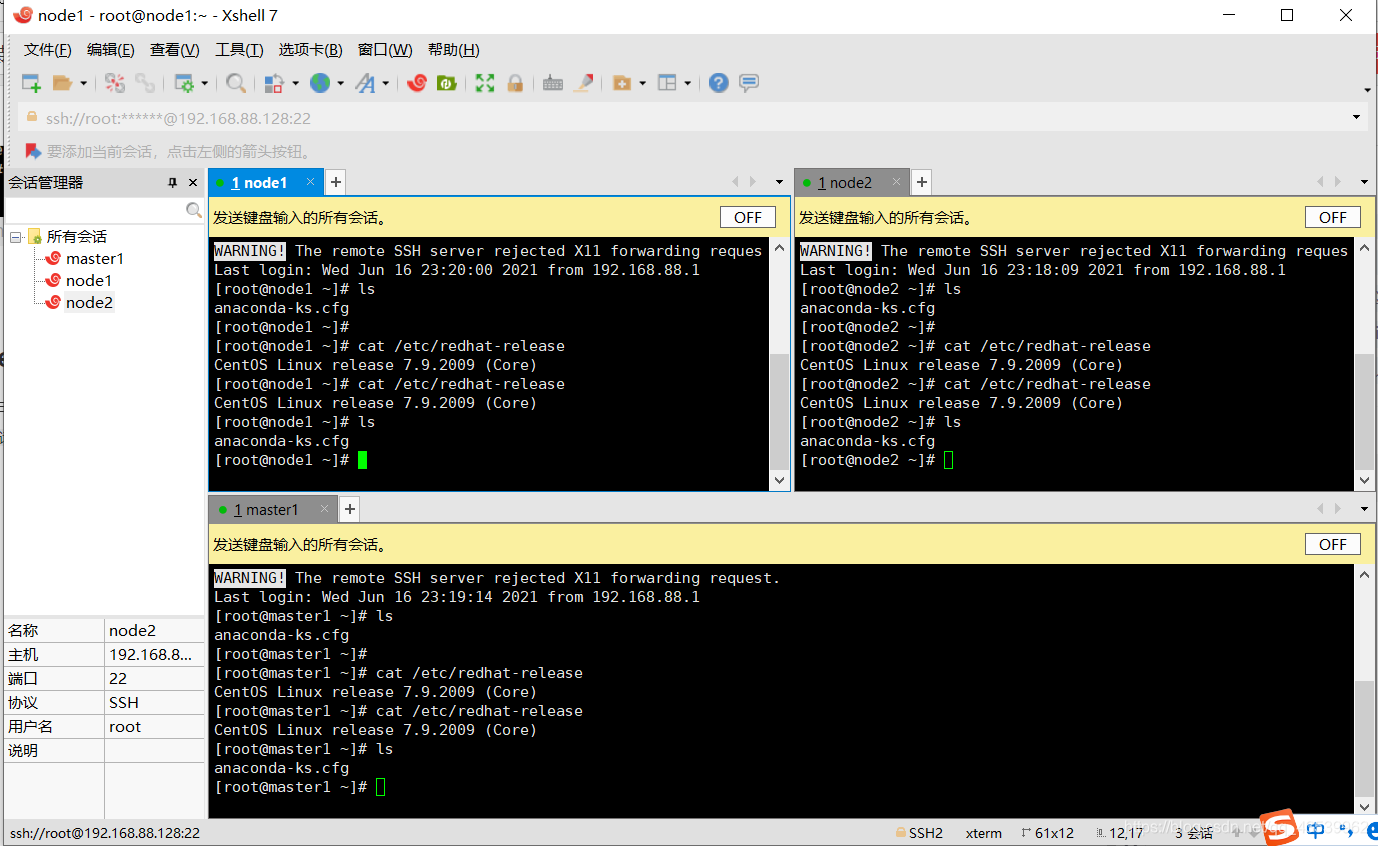
Task: Click the Sogou input method icon
Action: pos(1277,828)
